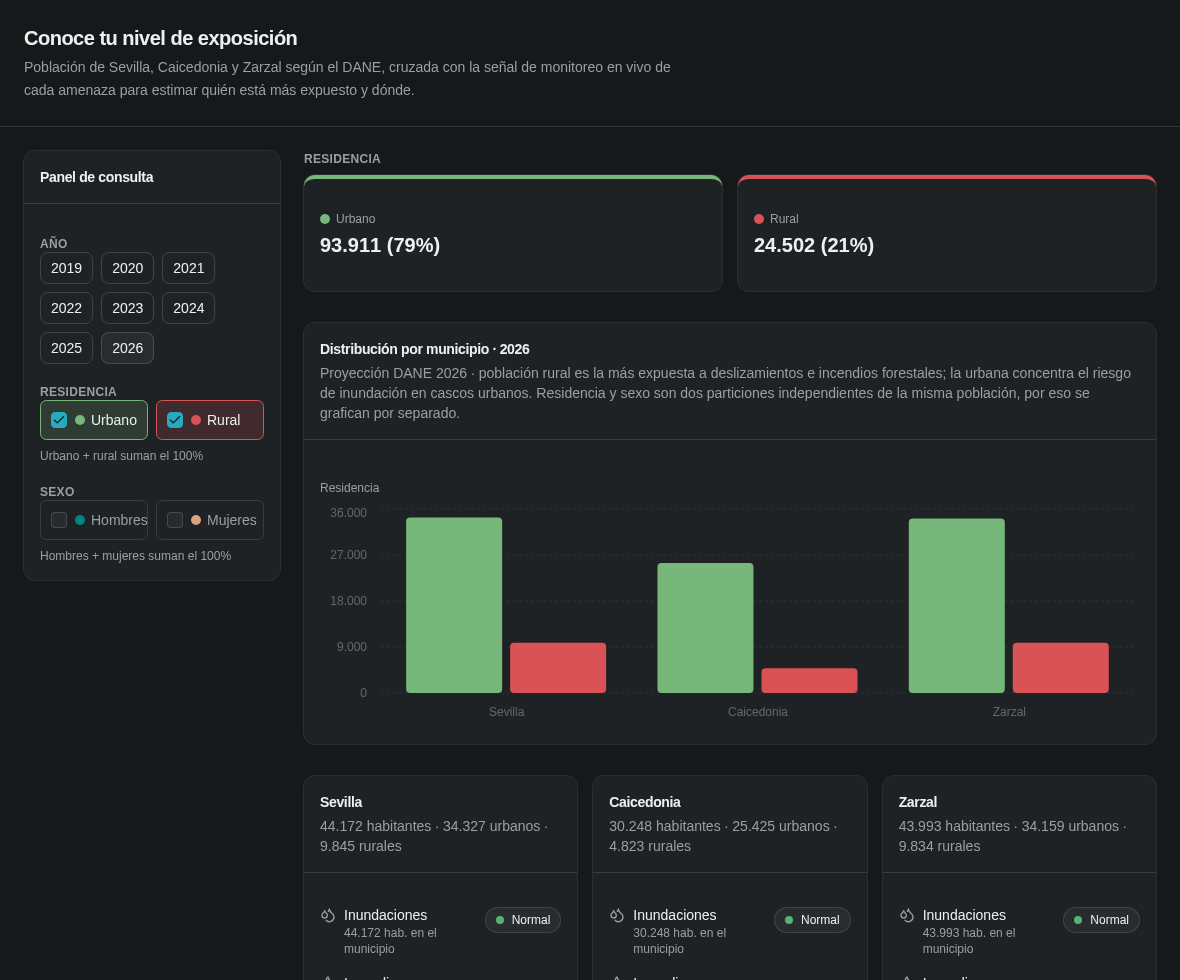Image resolution: width=1180 pixels, height=980 pixels.
Task: Click Sevilla's red rural bar
Action: coord(558,668)
